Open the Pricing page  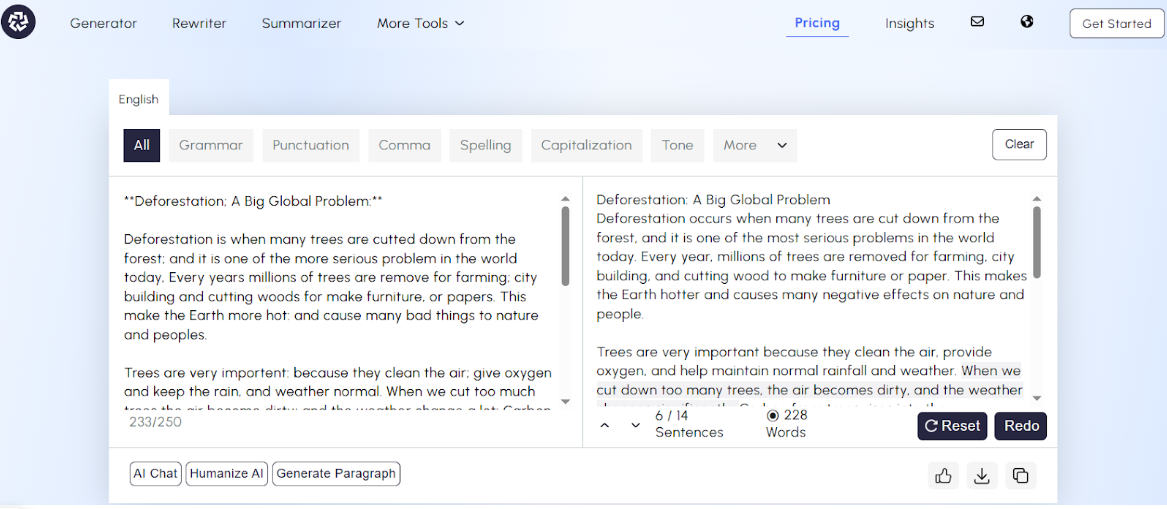pos(817,22)
